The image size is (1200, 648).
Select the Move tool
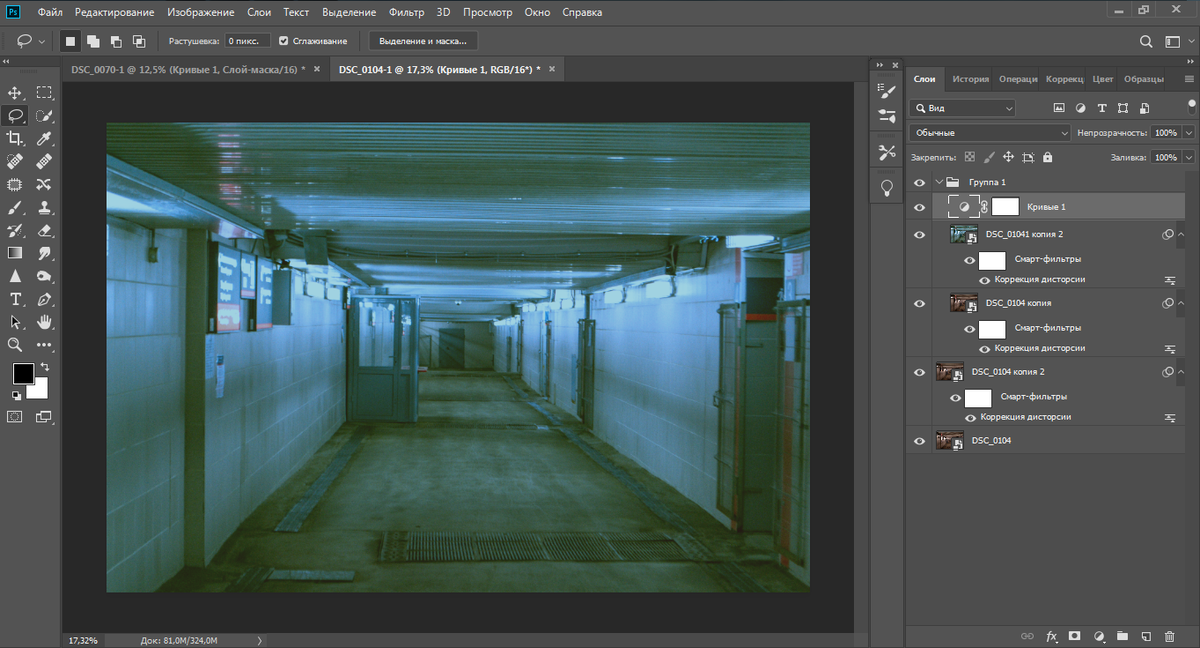(x=15, y=93)
